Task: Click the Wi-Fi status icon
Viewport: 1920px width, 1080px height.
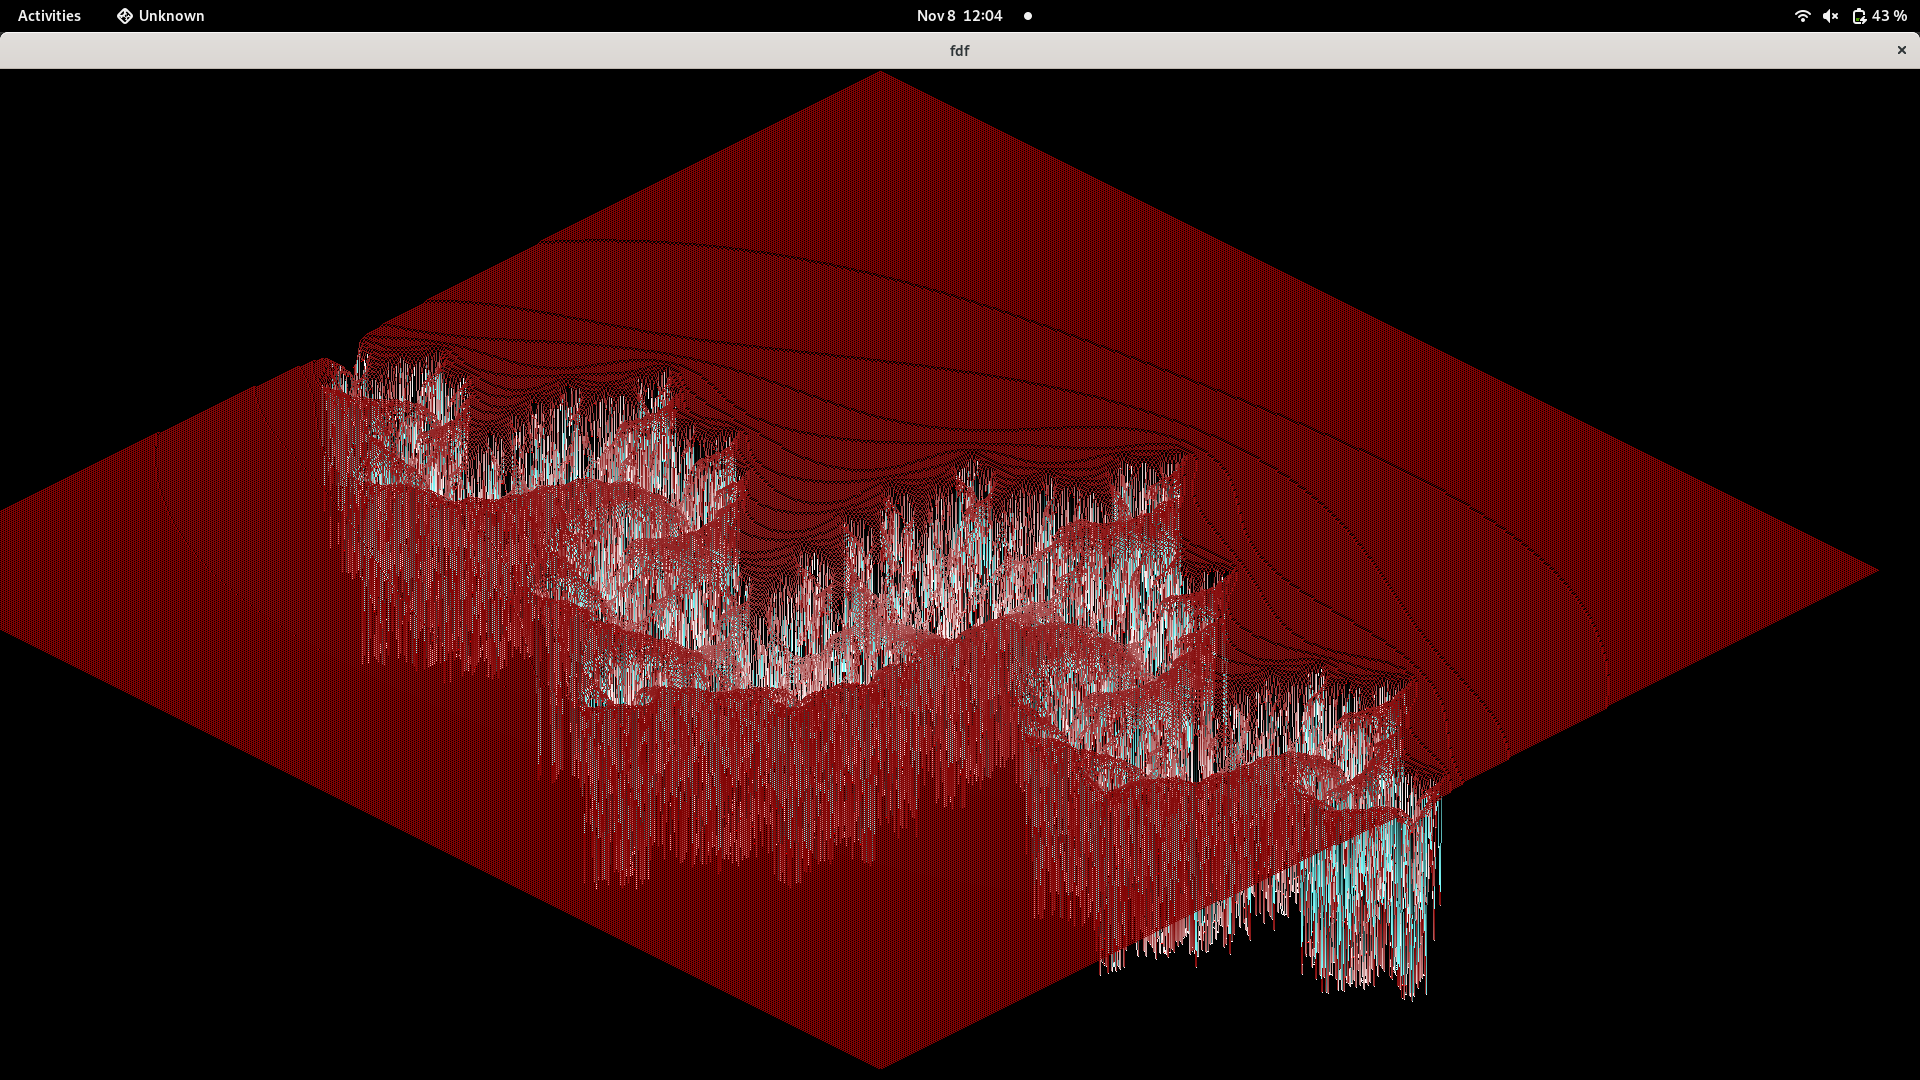Action: (x=1802, y=16)
